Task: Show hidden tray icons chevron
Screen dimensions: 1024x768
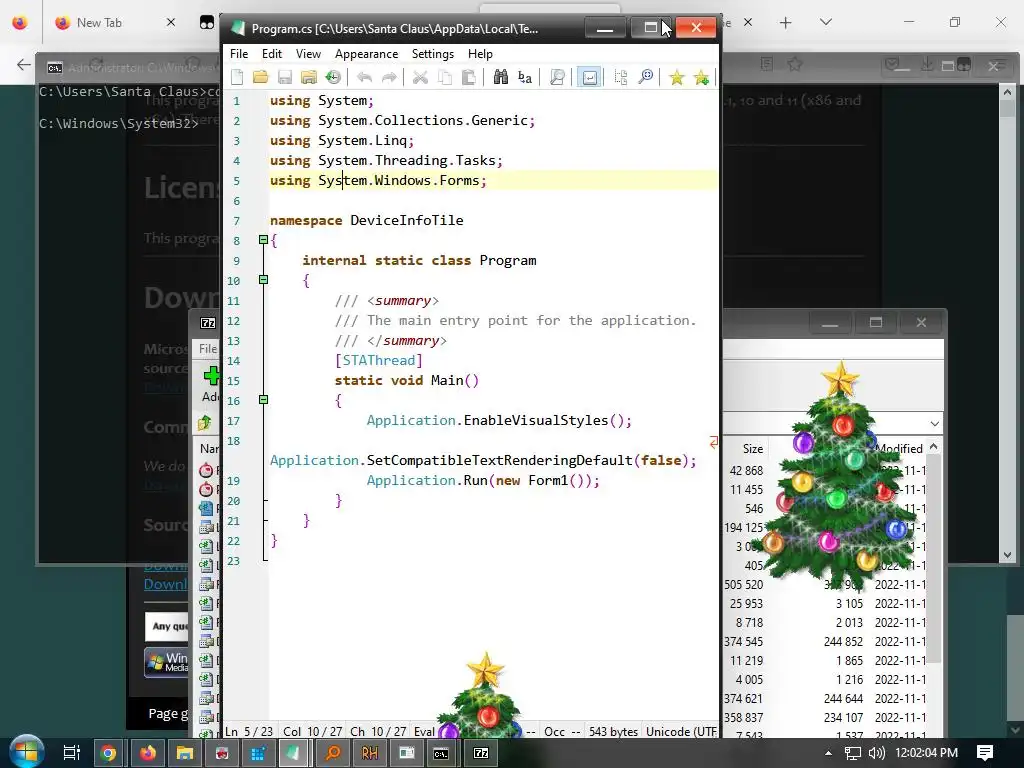Action: point(828,753)
